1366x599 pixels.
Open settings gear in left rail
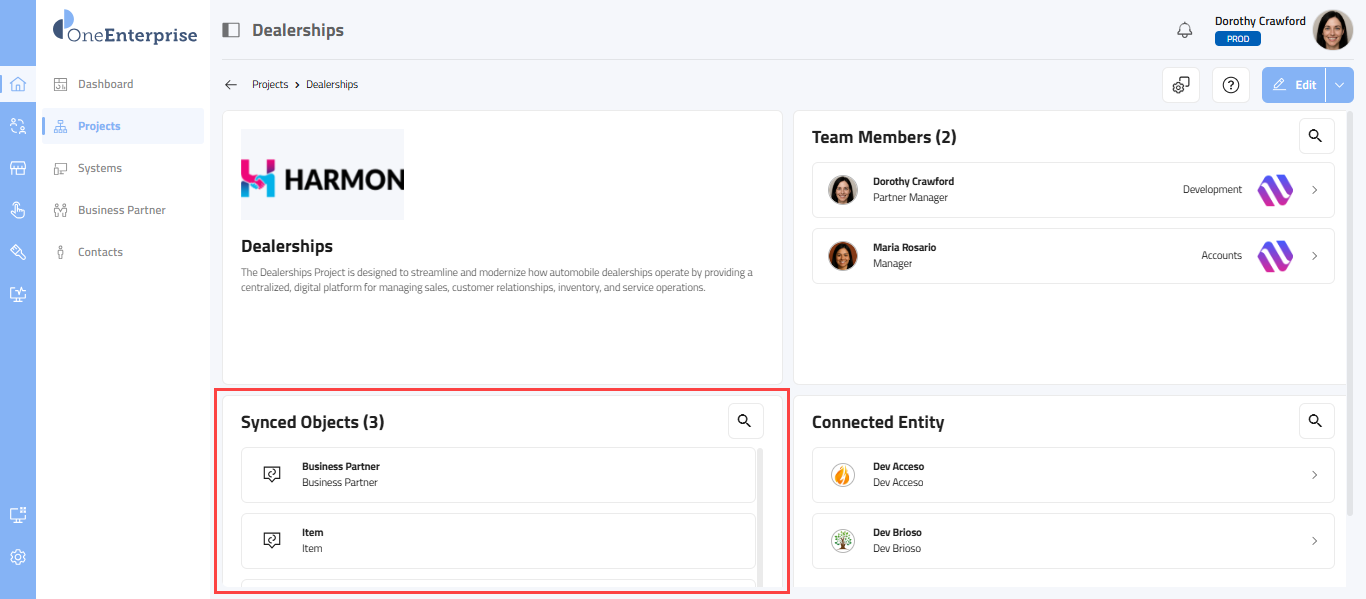click(x=18, y=557)
